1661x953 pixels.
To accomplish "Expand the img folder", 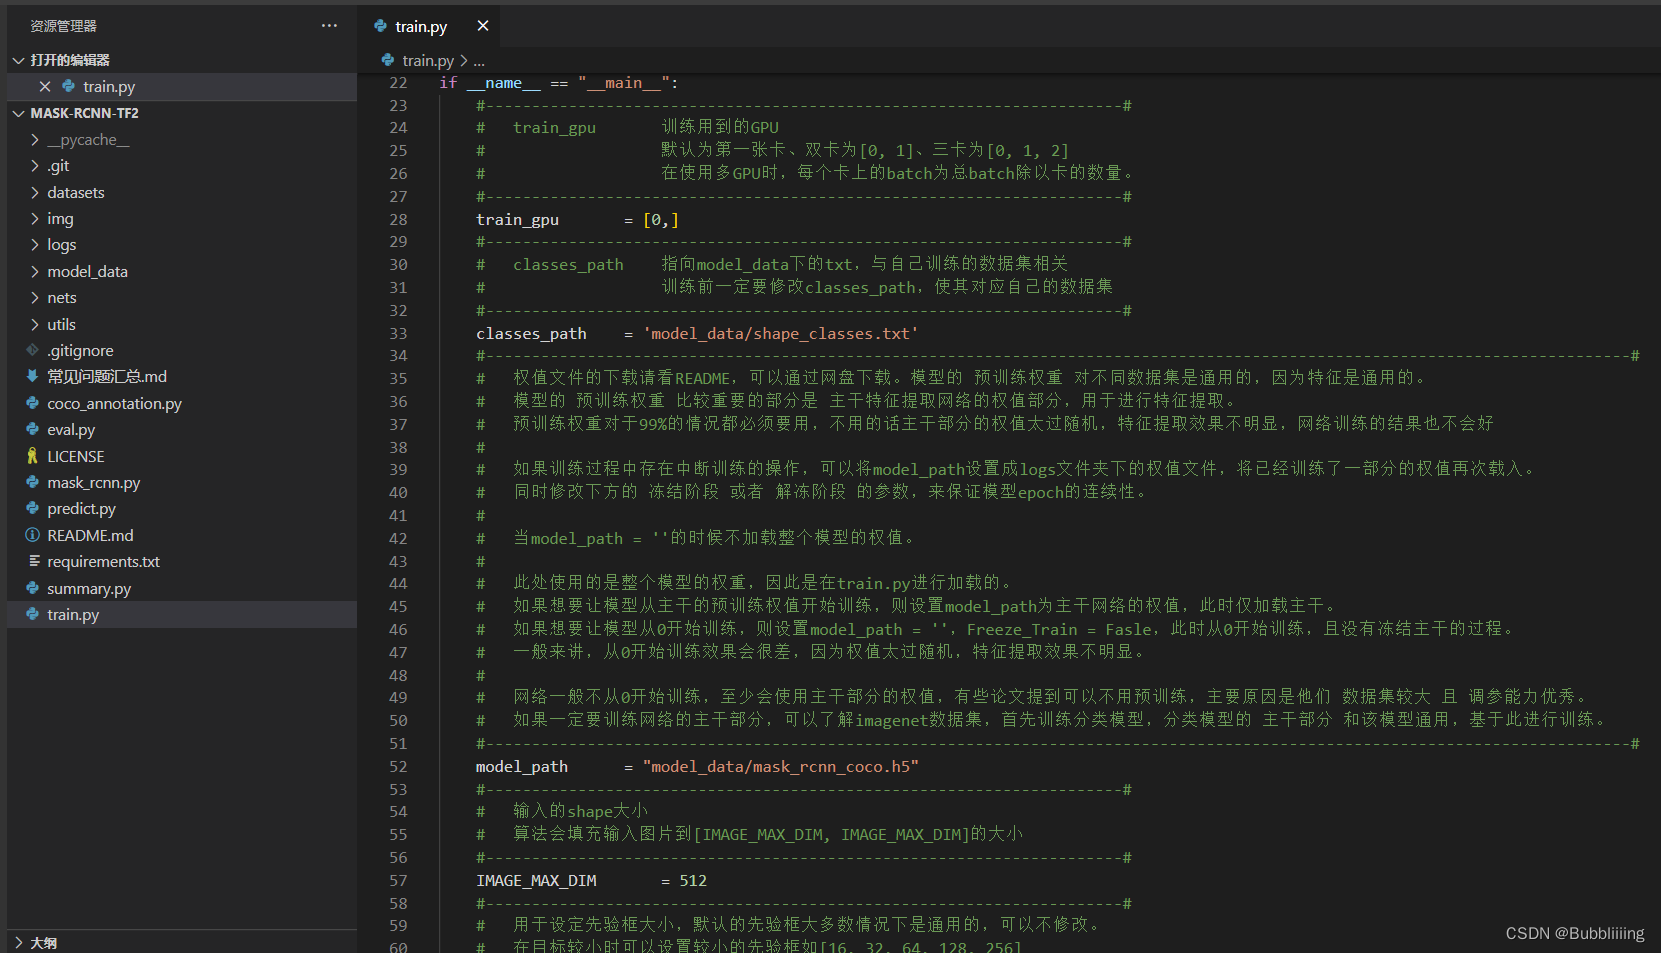I will click(x=35, y=219).
